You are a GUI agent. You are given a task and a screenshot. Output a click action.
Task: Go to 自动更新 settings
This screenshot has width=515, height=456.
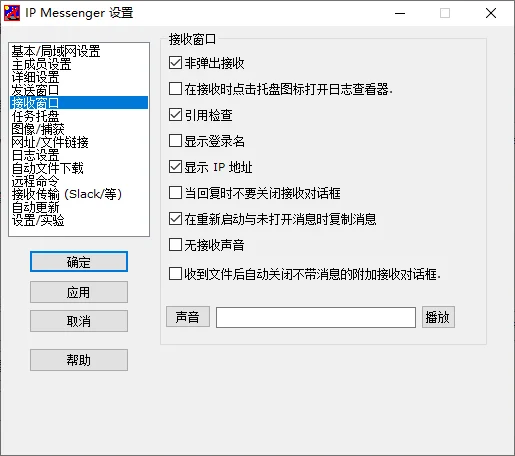(x=79, y=207)
